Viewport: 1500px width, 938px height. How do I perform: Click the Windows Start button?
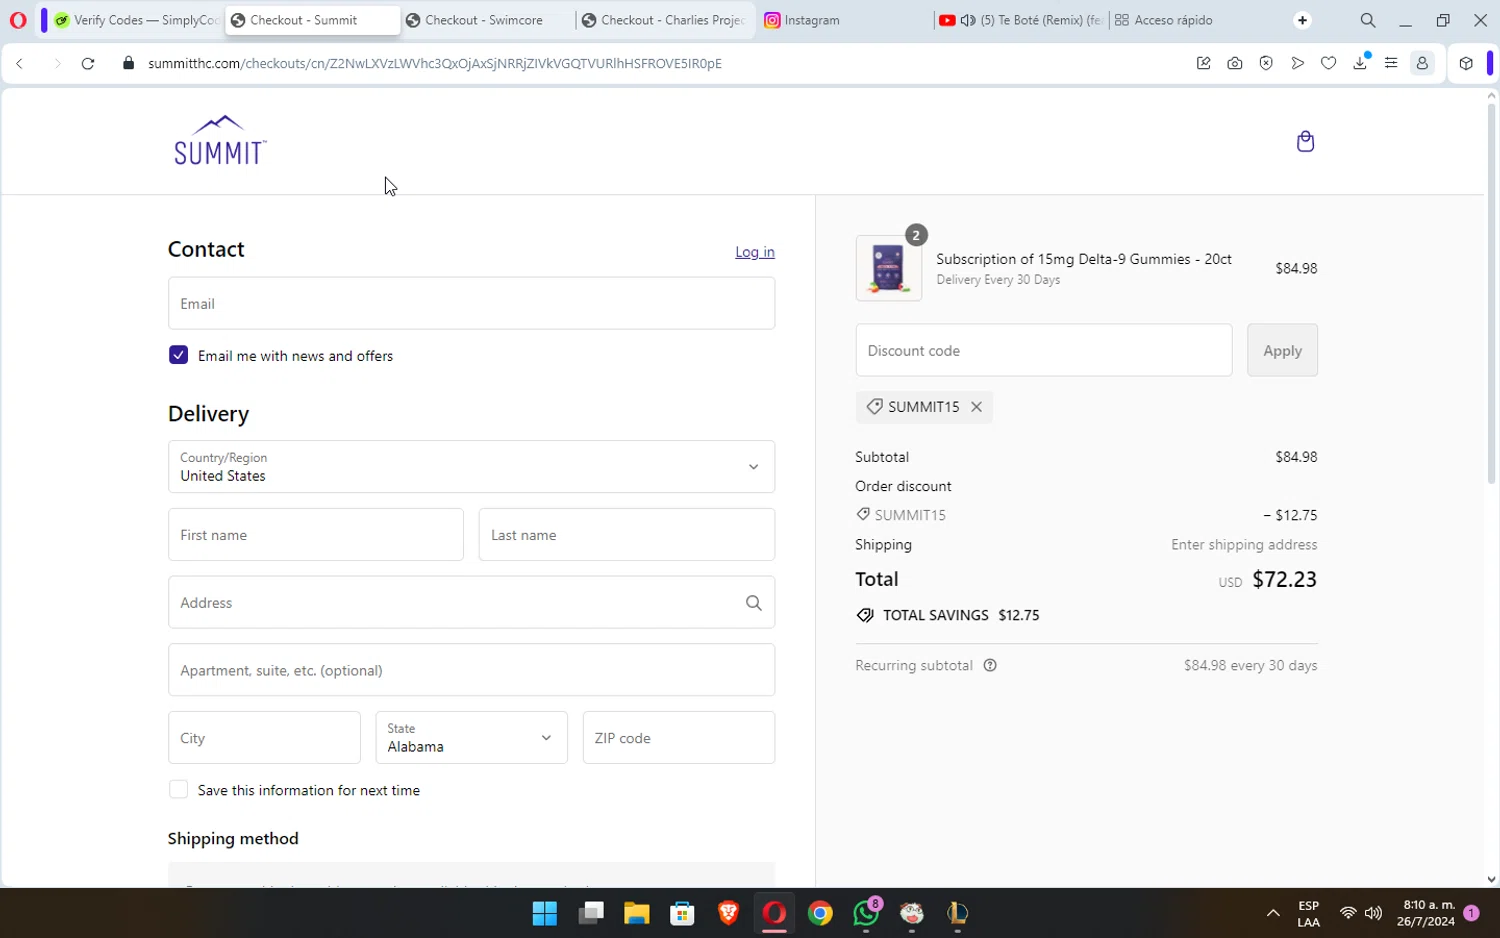click(545, 913)
